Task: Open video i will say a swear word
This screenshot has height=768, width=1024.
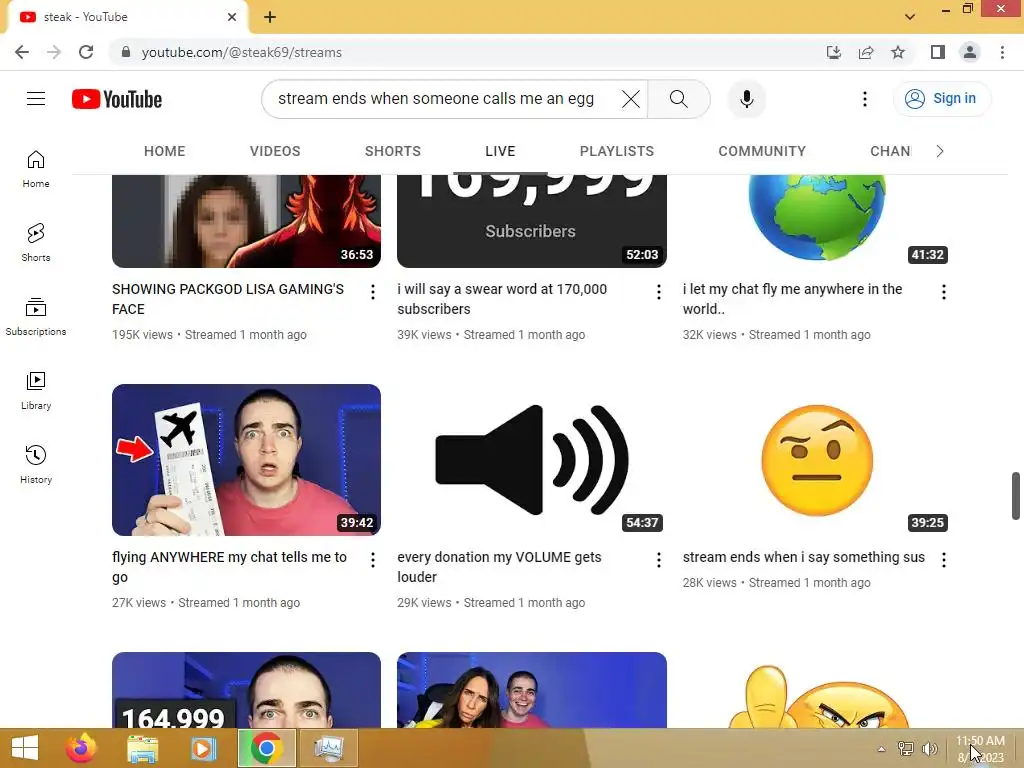Action: tap(502, 299)
